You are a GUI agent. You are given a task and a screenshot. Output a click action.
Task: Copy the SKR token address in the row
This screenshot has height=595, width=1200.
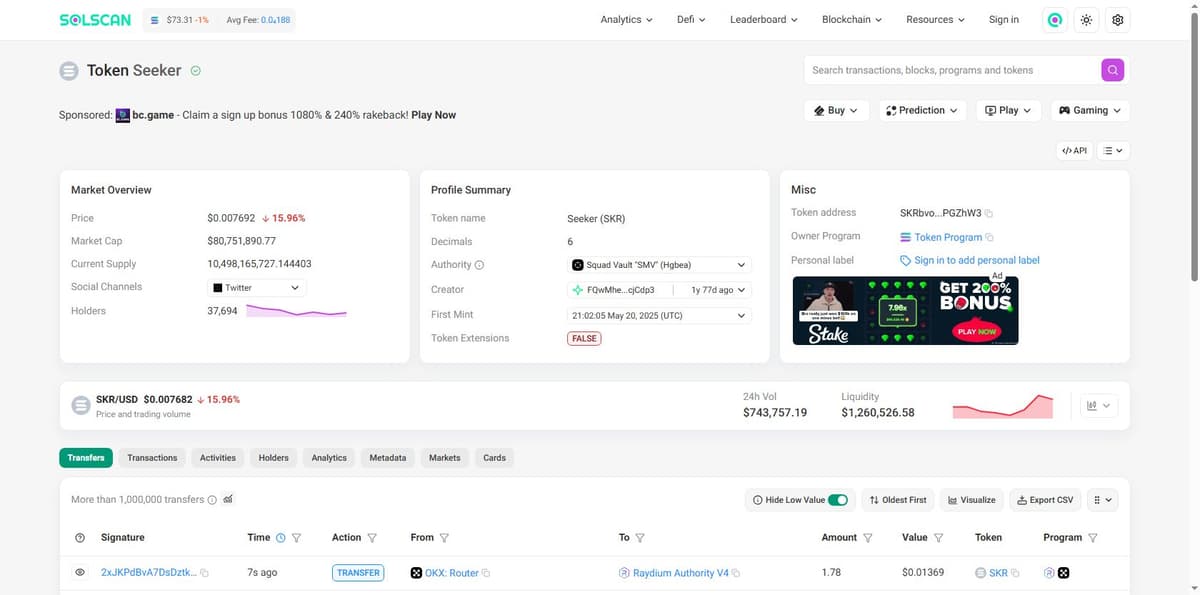1015,573
